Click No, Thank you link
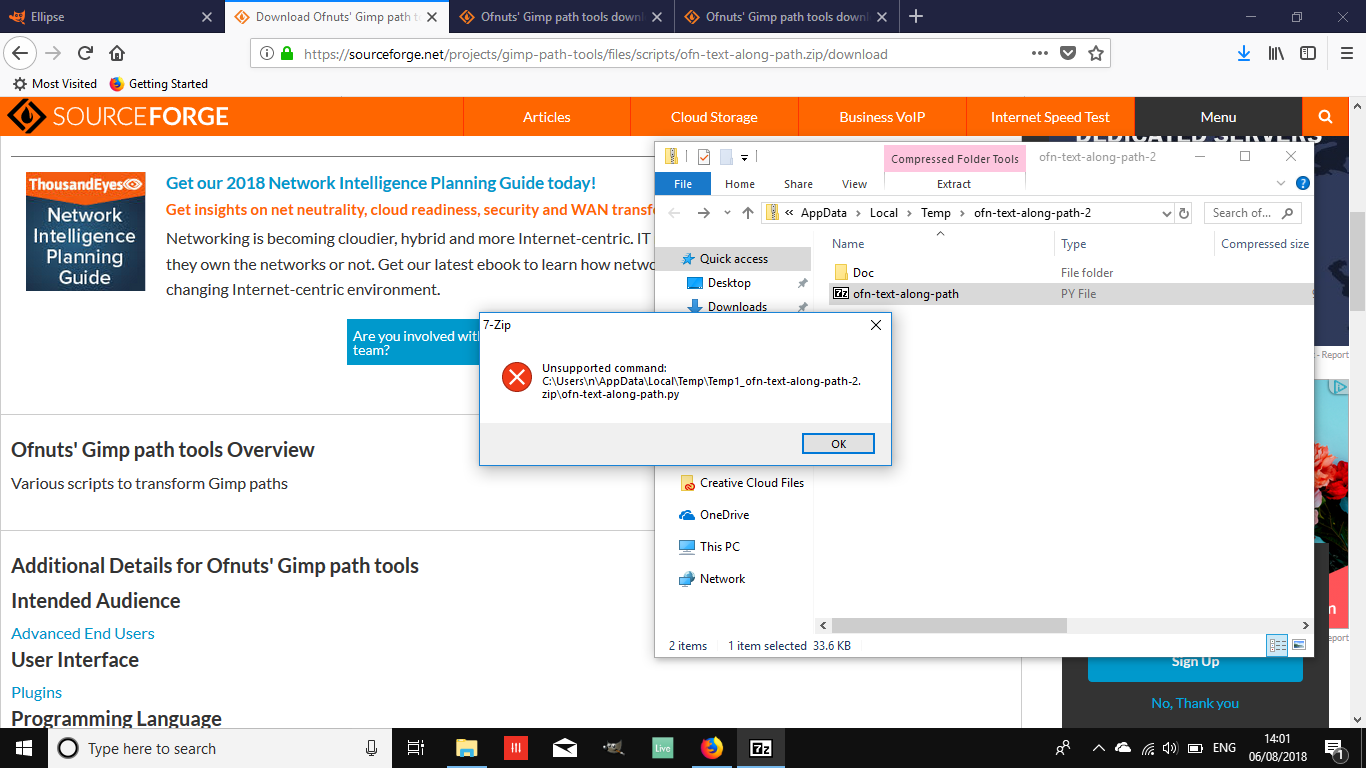Viewport: 1366px width, 768px height. (x=1195, y=703)
